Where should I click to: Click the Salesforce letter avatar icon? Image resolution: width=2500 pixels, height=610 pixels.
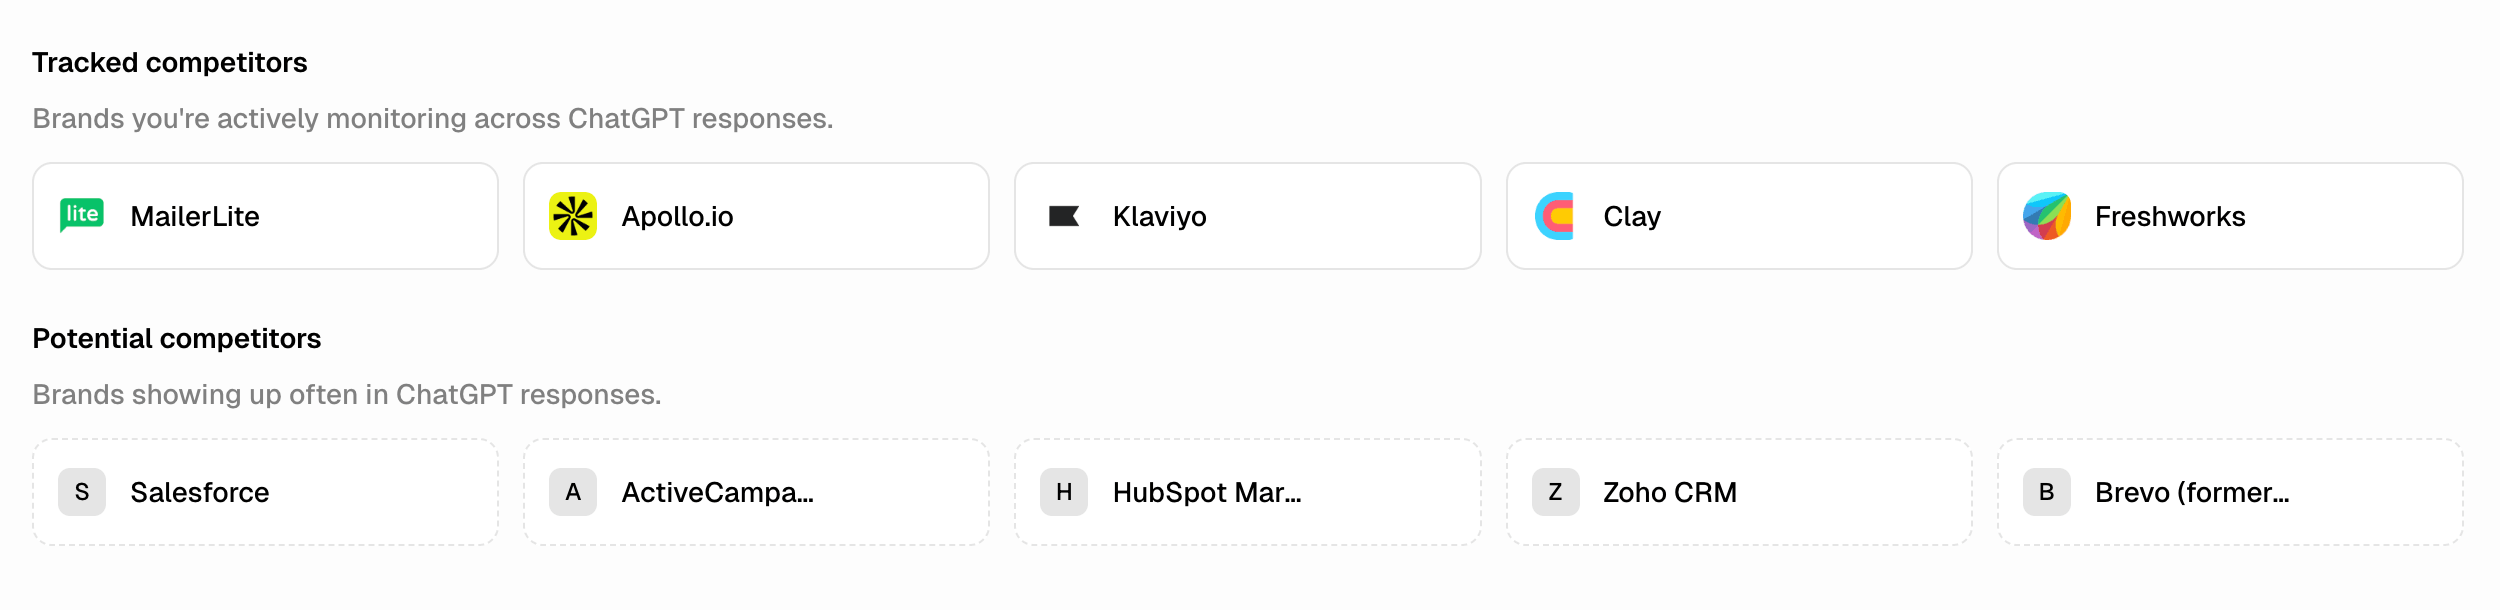click(82, 491)
